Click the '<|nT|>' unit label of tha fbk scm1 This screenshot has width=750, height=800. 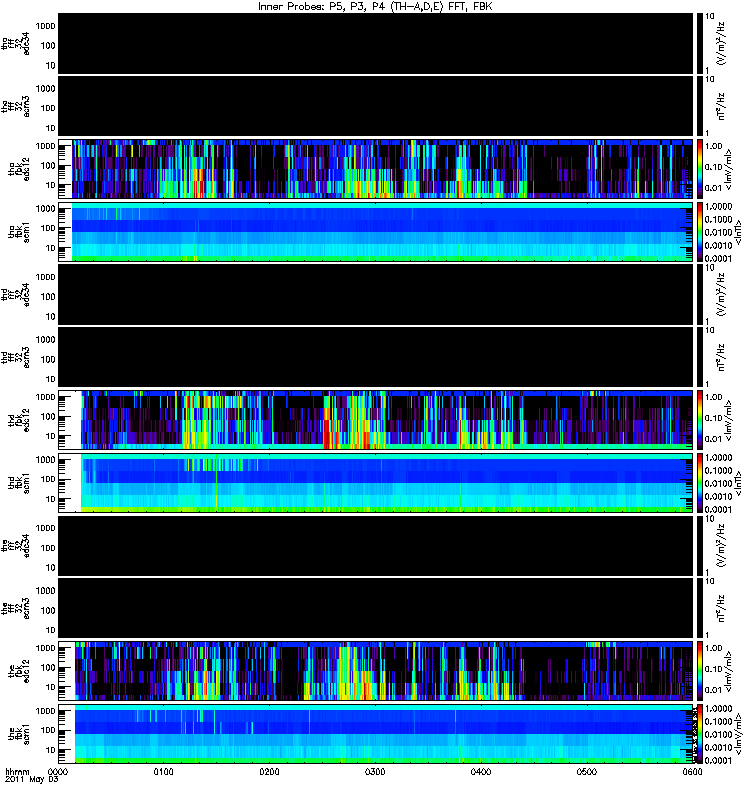click(x=737, y=232)
